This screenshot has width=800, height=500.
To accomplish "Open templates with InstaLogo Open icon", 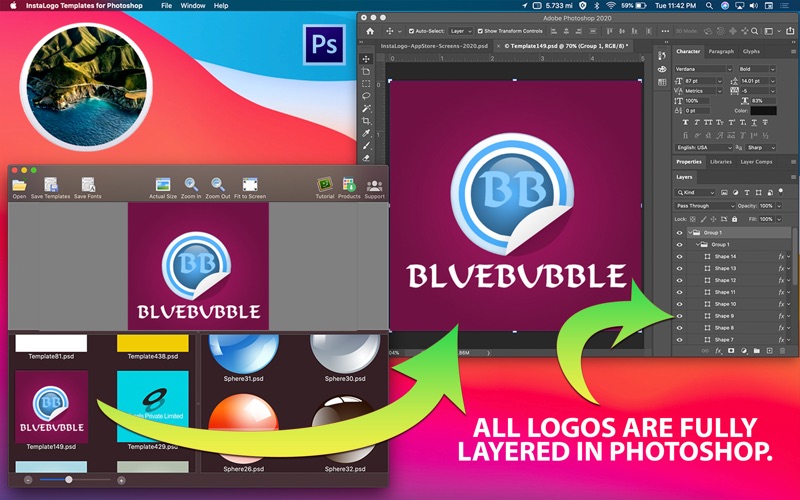I will tap(19, 188).
